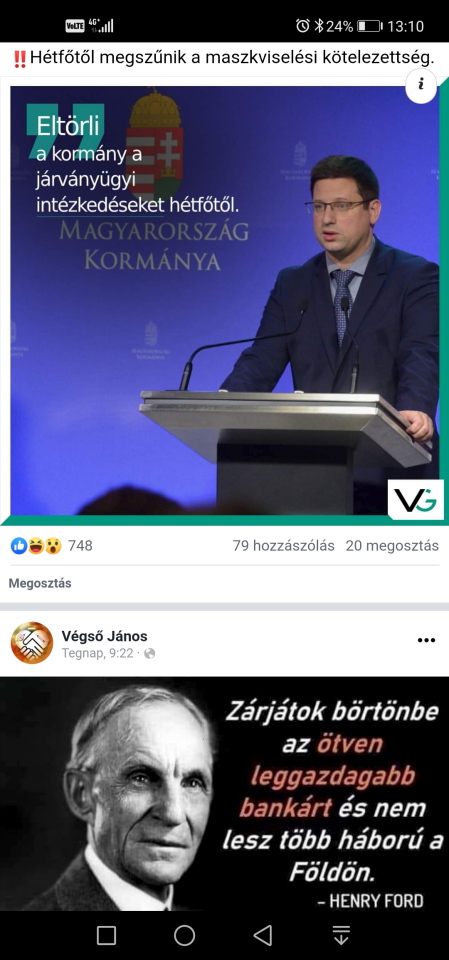Viewport: 449px width, 960px height.
Task: Open the like reaction icon
Action: pos(19,546)
